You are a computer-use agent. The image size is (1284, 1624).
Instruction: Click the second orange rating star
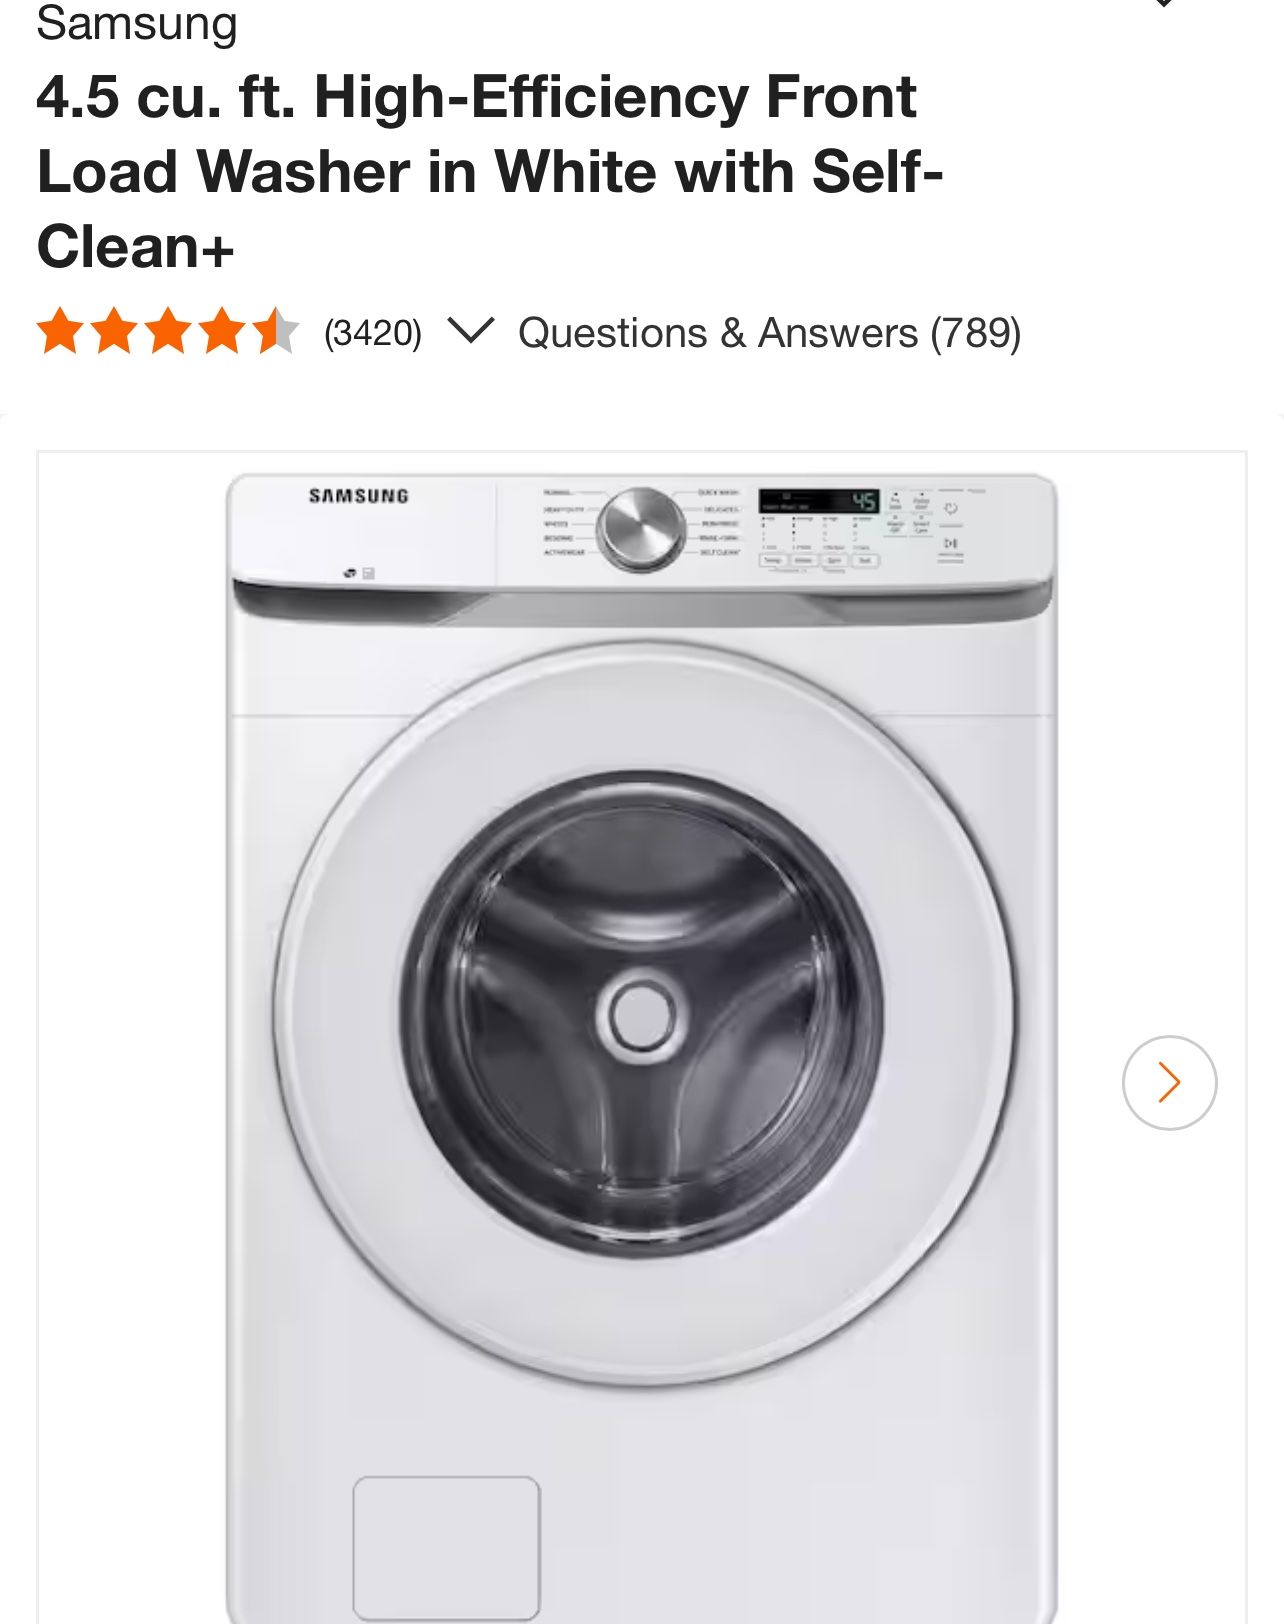tap(115, 331)
